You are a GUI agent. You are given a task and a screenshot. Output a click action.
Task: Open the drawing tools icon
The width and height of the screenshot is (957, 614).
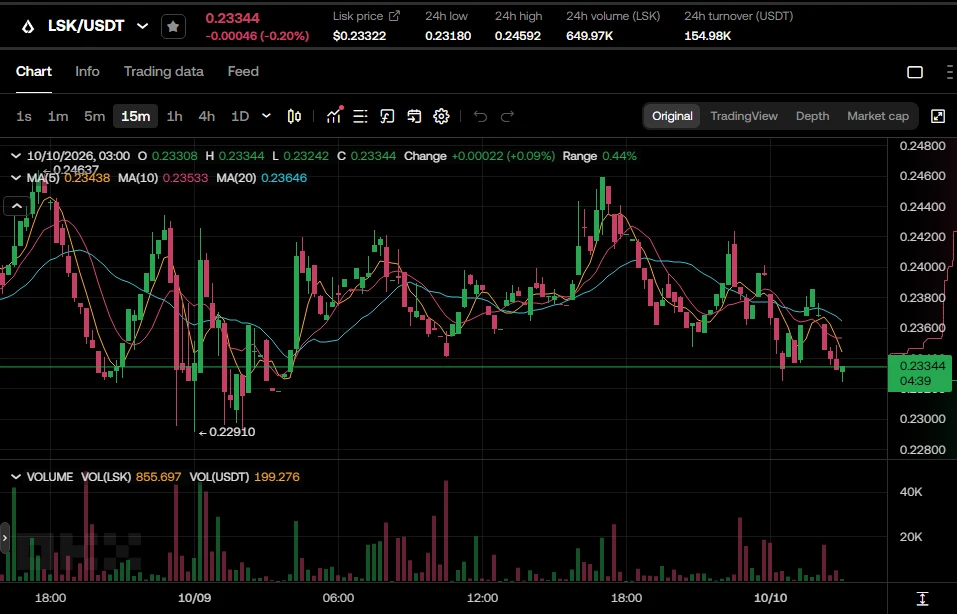[x=387, y=116]
